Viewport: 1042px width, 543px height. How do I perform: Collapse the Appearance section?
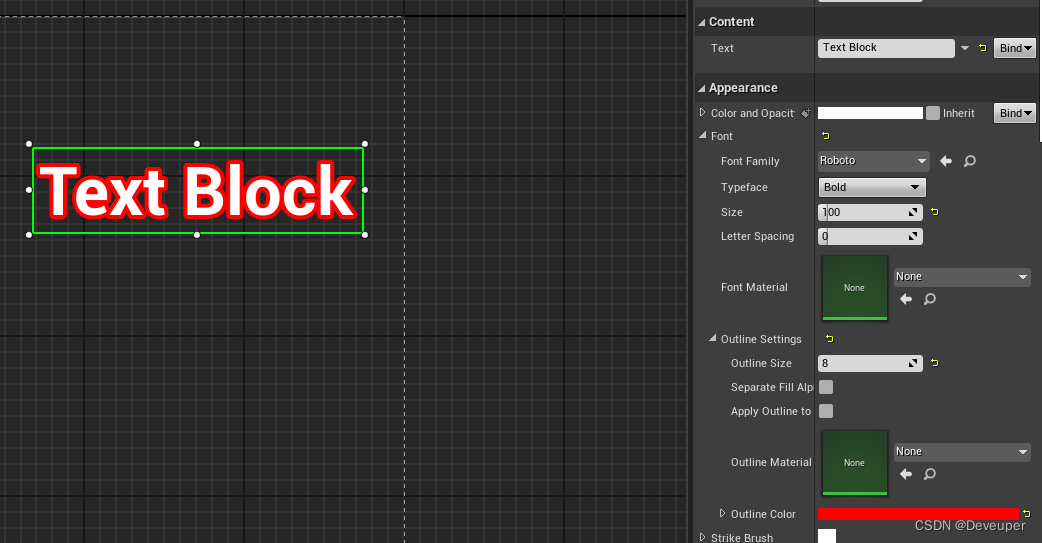coord(701,88)
